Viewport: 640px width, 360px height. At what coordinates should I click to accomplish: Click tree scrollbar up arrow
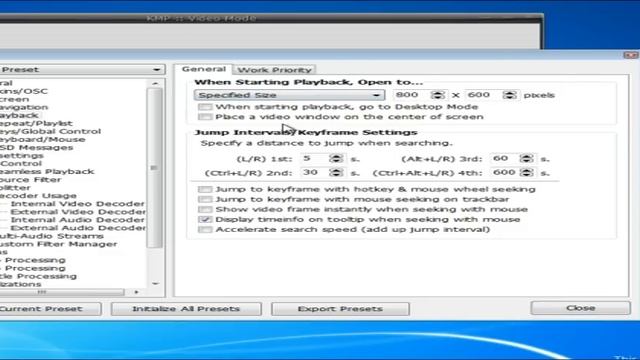coord(155,83)
